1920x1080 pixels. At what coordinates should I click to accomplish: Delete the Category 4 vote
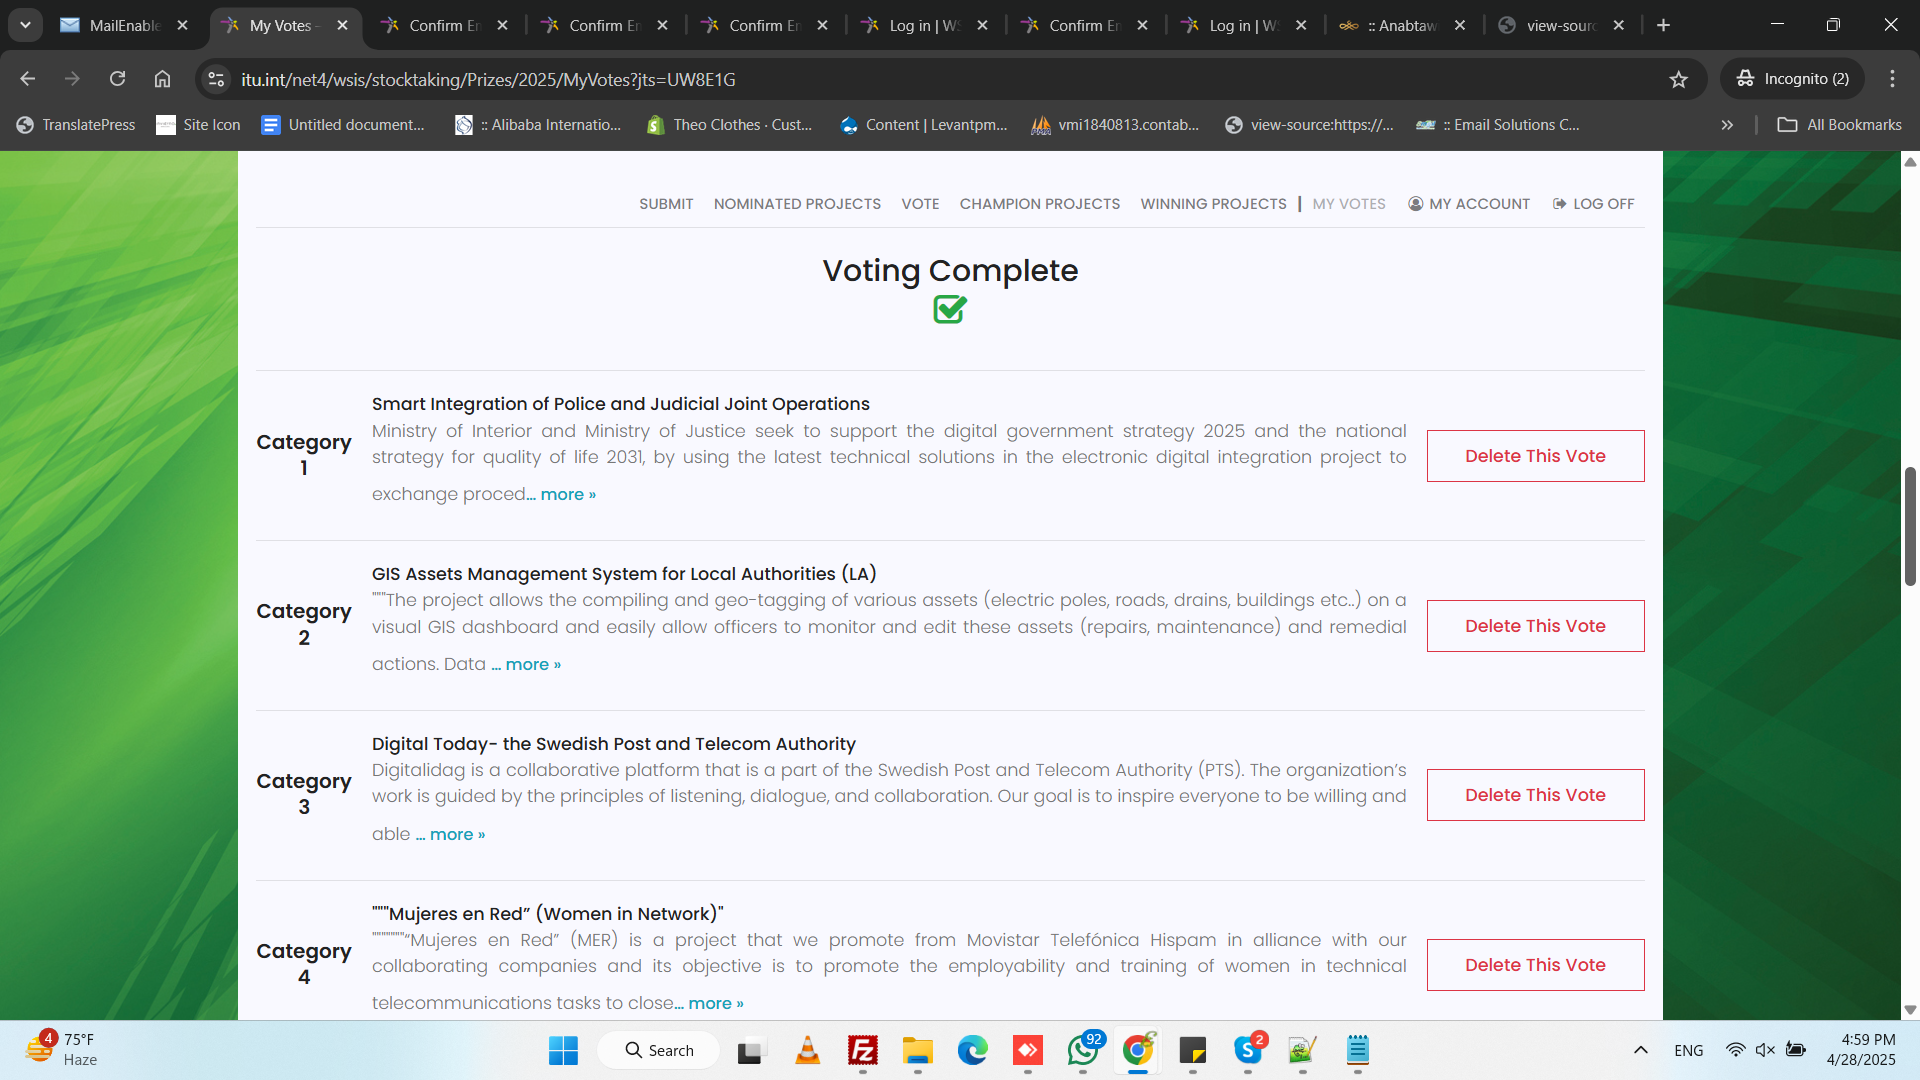coord(1535,965)
